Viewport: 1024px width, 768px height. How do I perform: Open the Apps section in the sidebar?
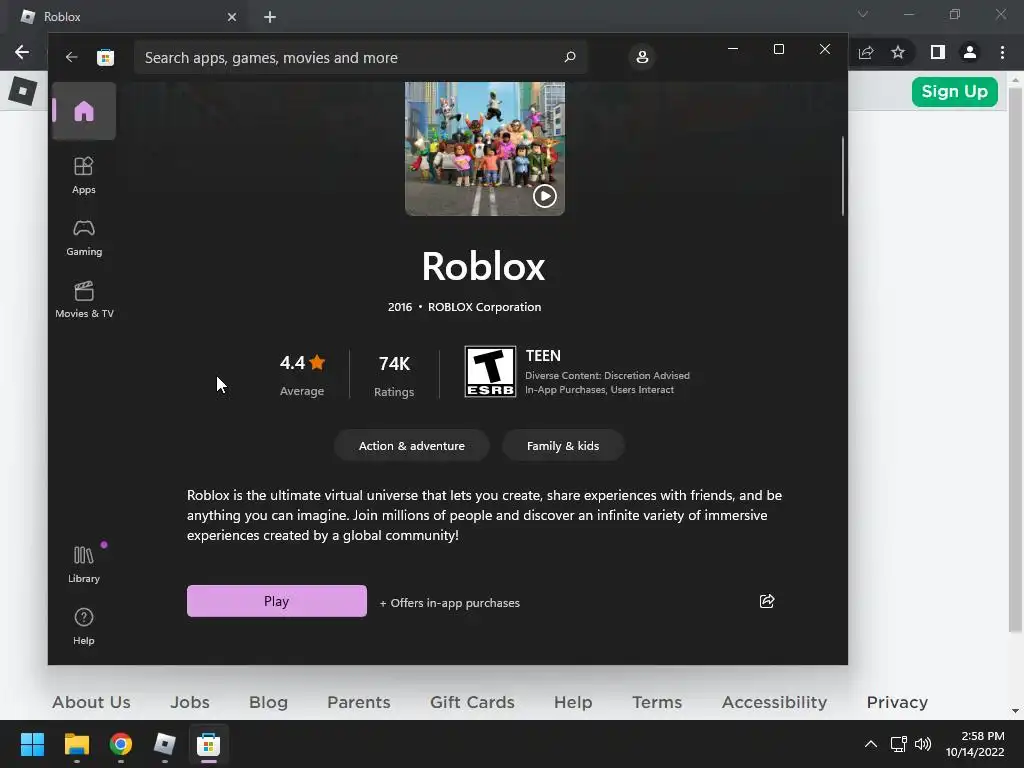pos(84,175)
